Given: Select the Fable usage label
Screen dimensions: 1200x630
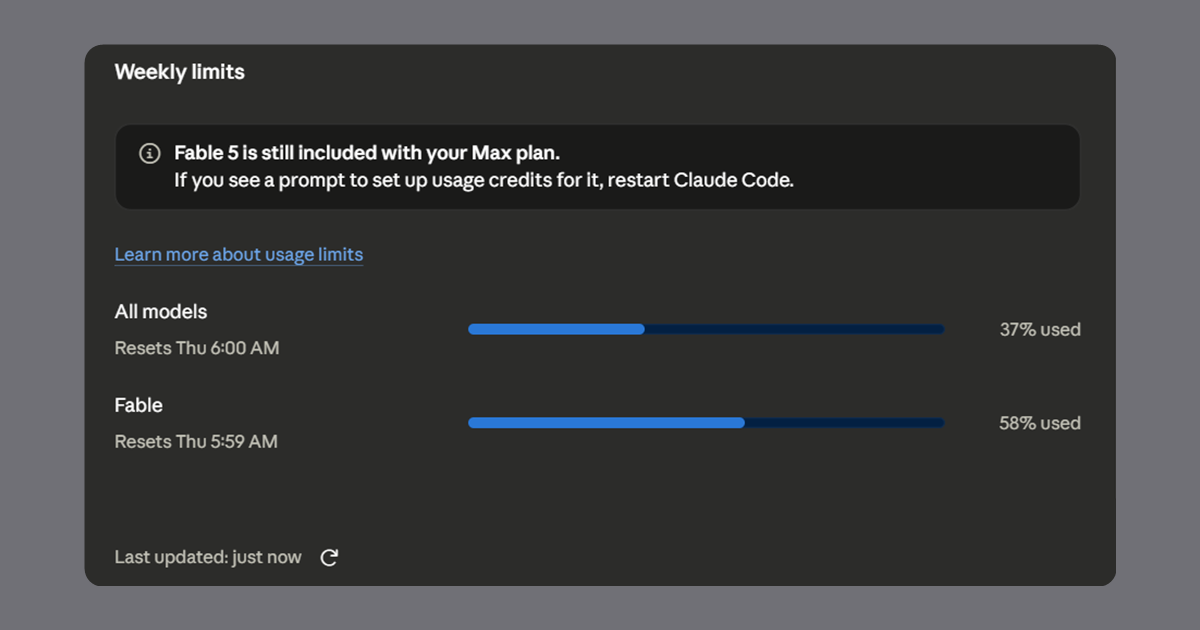Looking at the screenshot, I should pyautogui.click(x=139, y=405).
